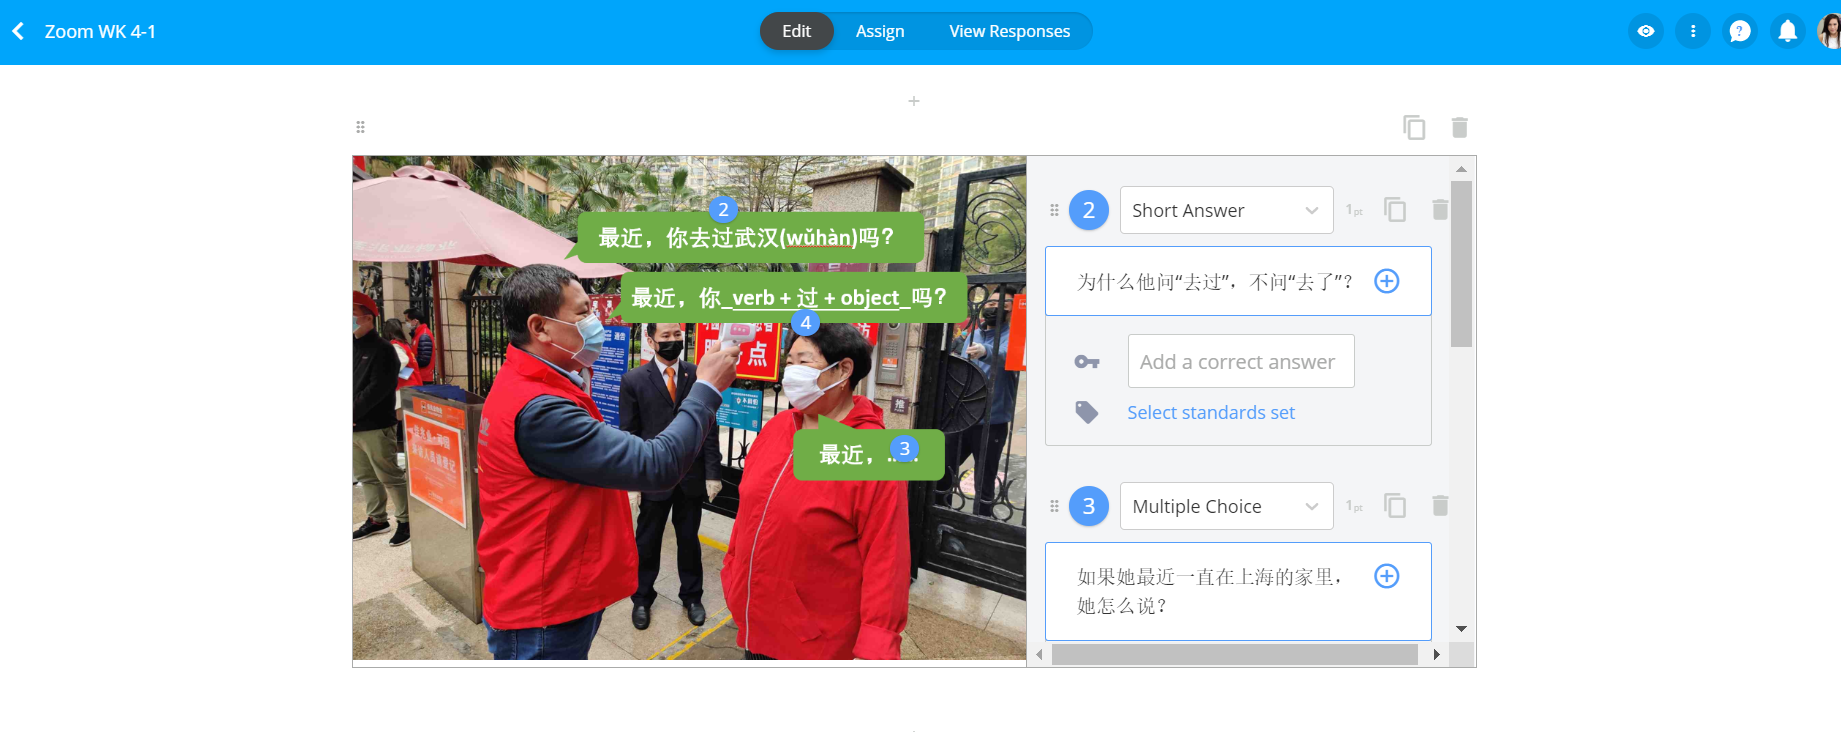Delete the whole slide with top trash icon

[1459, 128]
